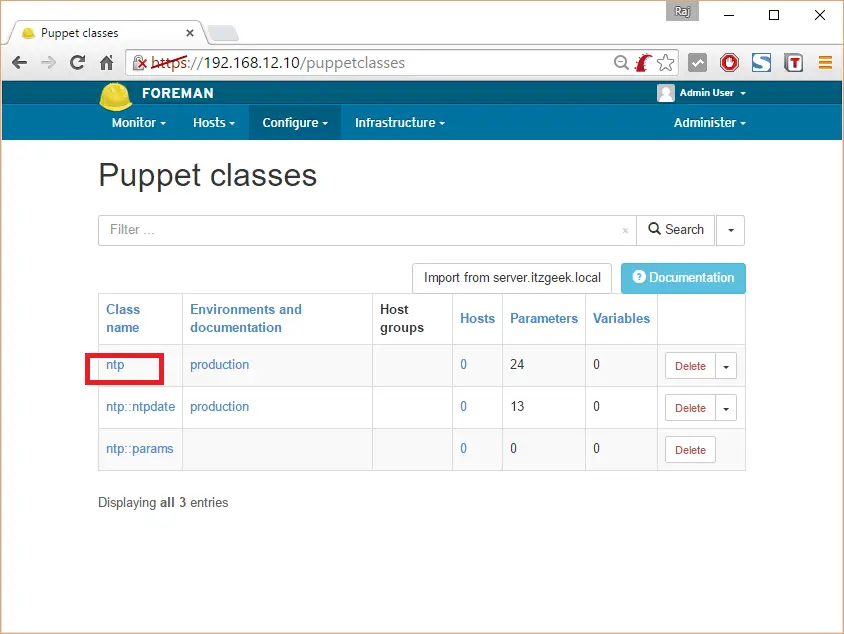This screenshot has height=634, width=844.
Task: Select the Puppet classes browser tab
Action: tap(106, 33)
